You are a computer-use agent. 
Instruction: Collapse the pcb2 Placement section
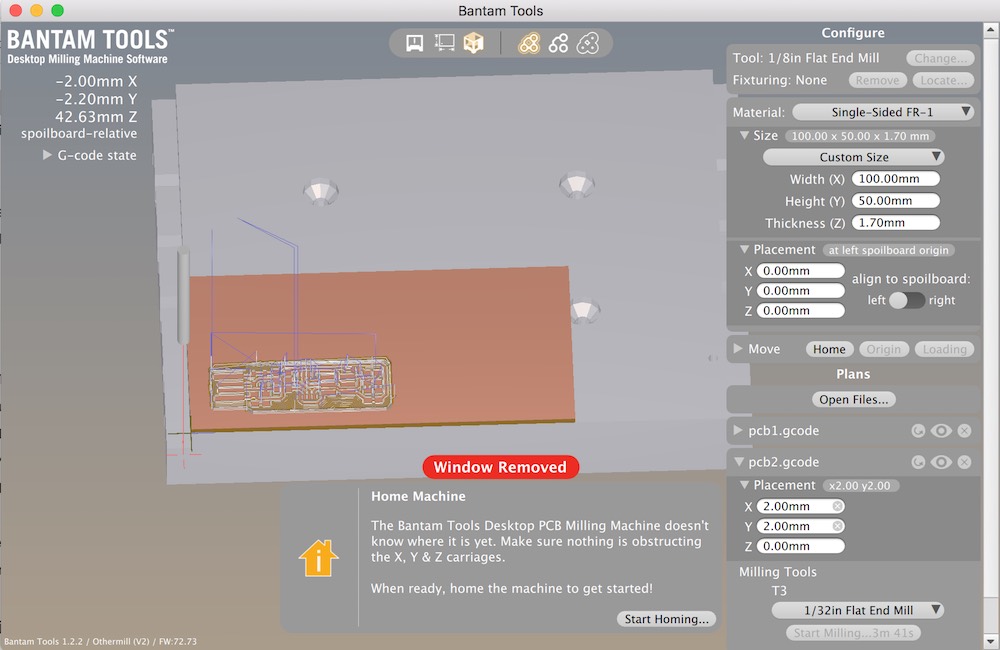coord(744,485)
